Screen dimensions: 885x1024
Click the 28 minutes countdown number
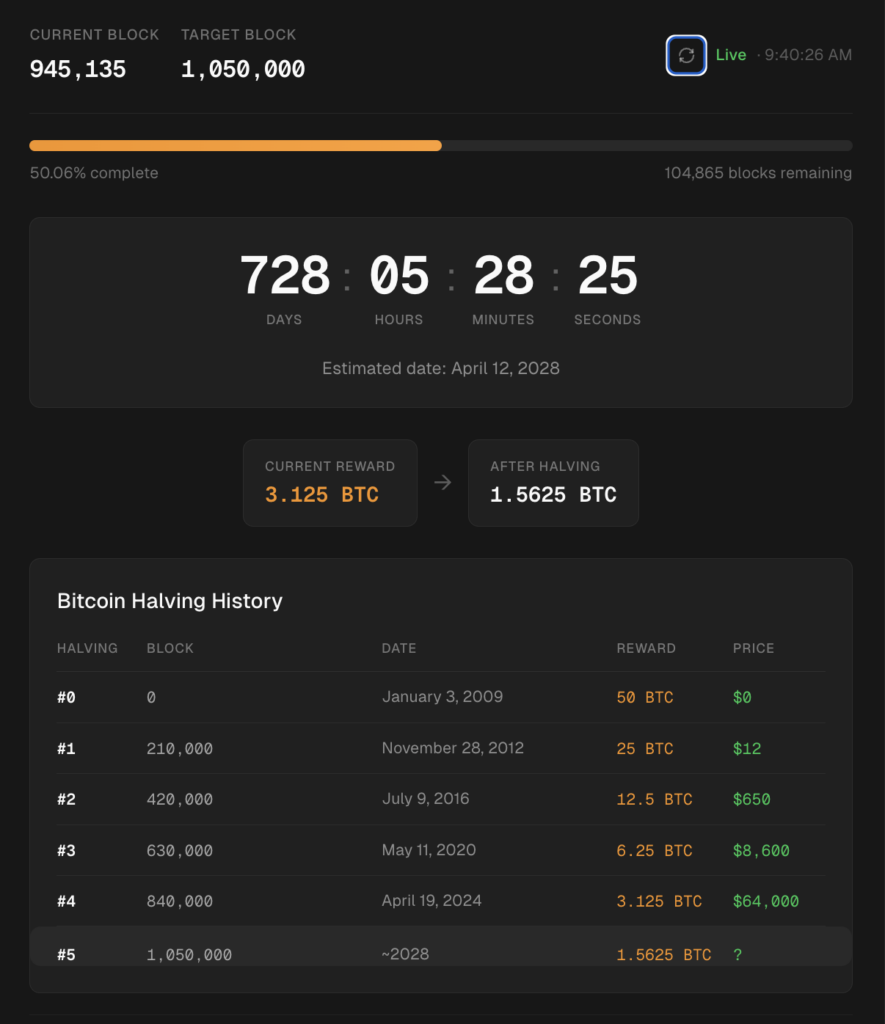pyautogui.click(x=503, y=276)
